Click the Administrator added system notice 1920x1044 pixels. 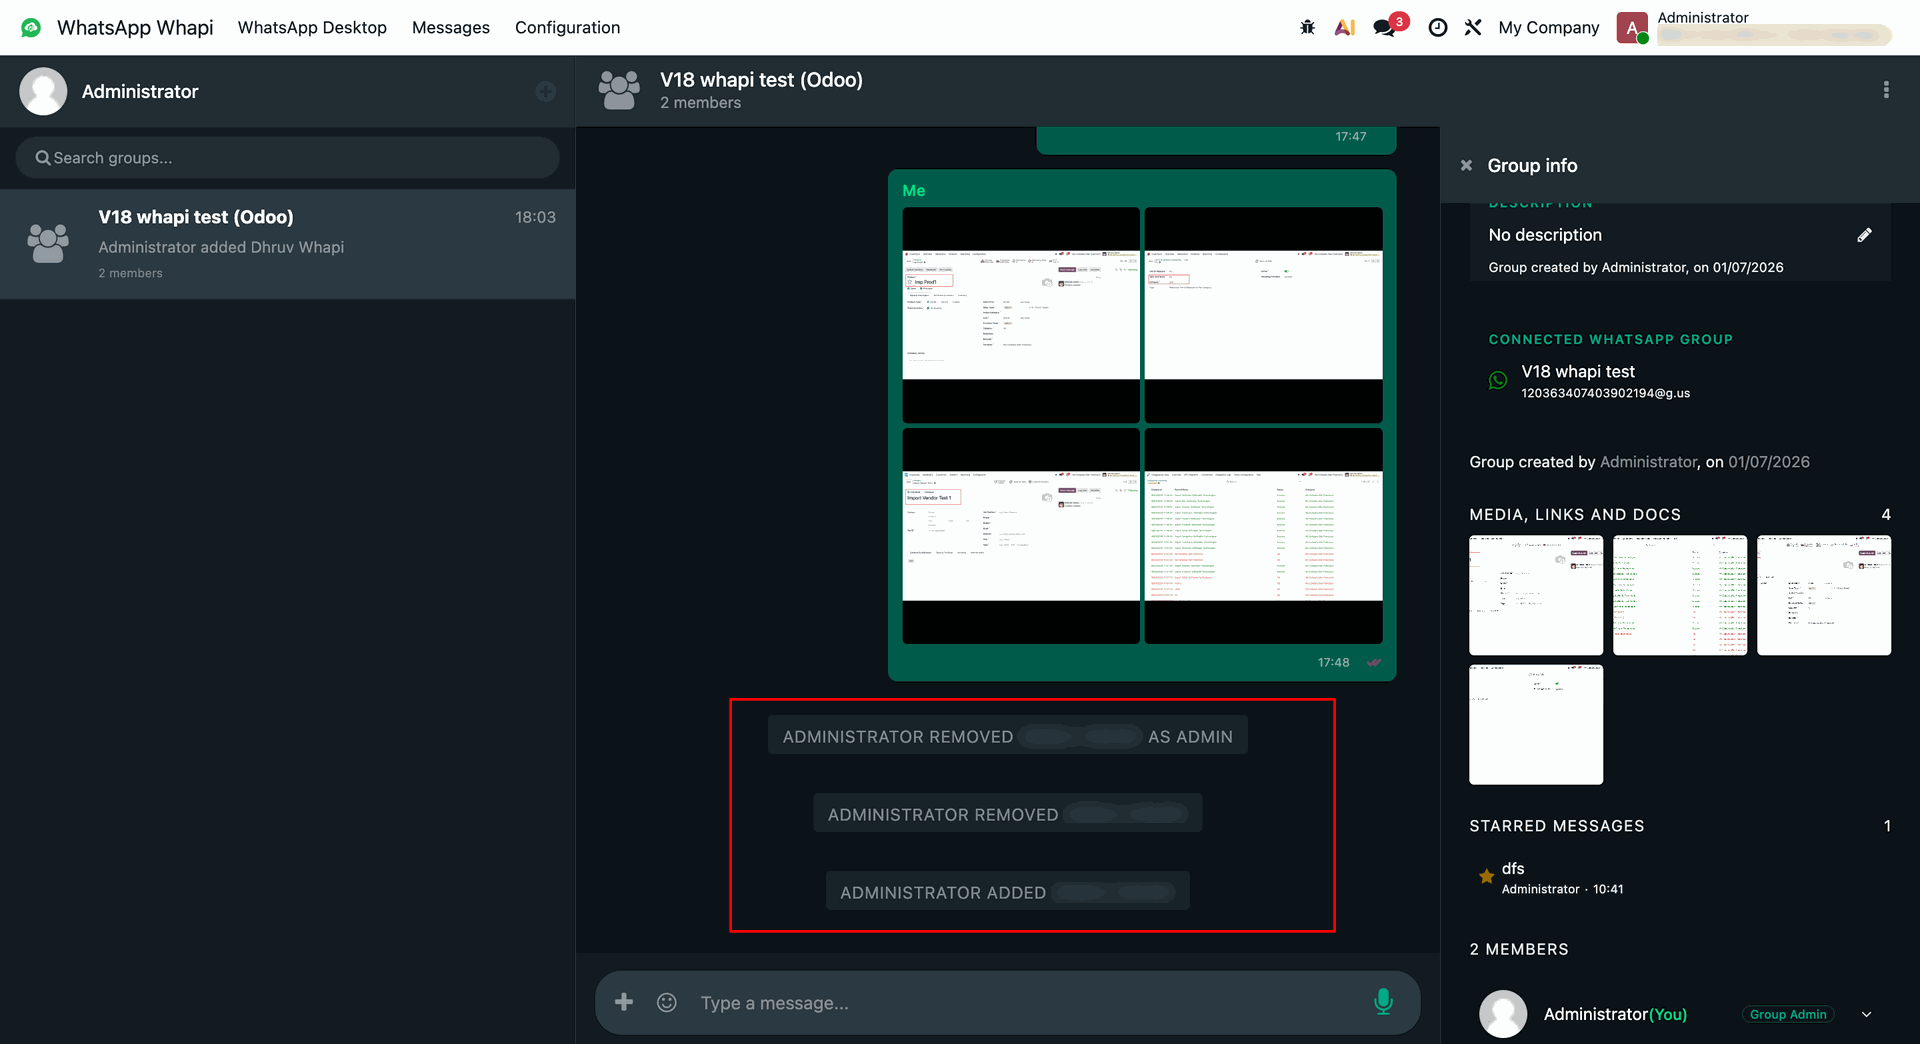1008,892
